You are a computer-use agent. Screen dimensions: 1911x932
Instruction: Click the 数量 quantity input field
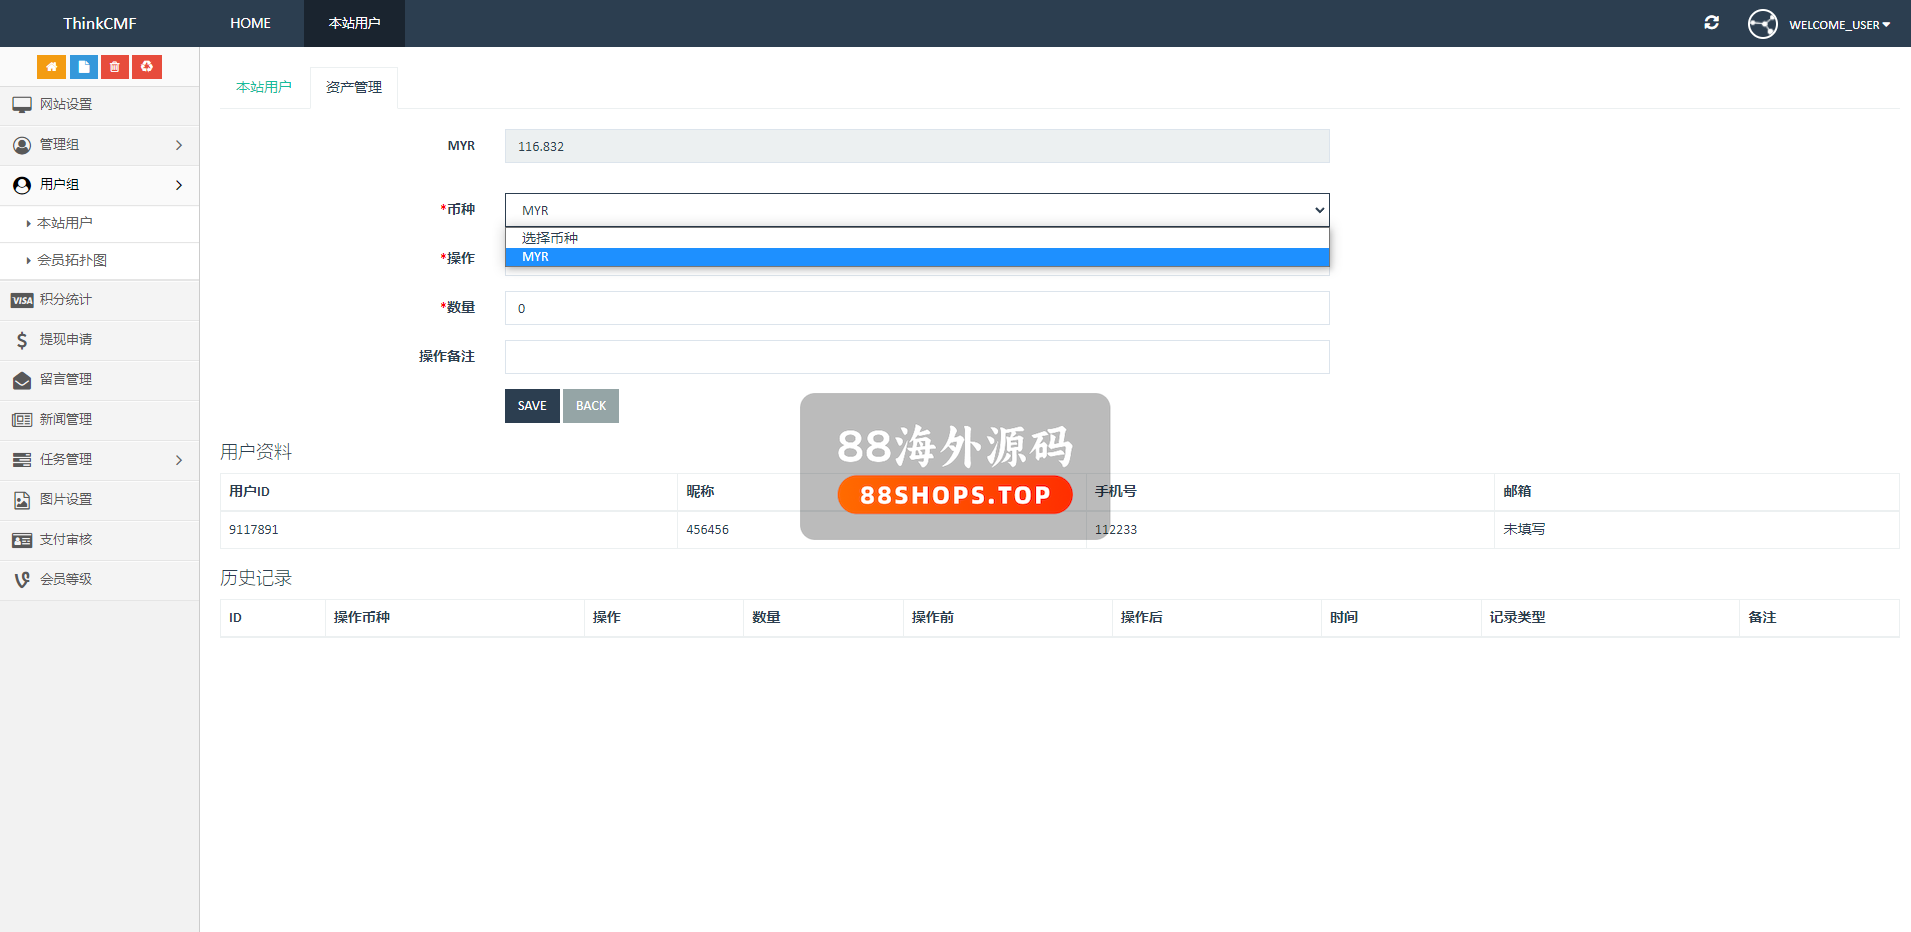(x=916, y=308)
